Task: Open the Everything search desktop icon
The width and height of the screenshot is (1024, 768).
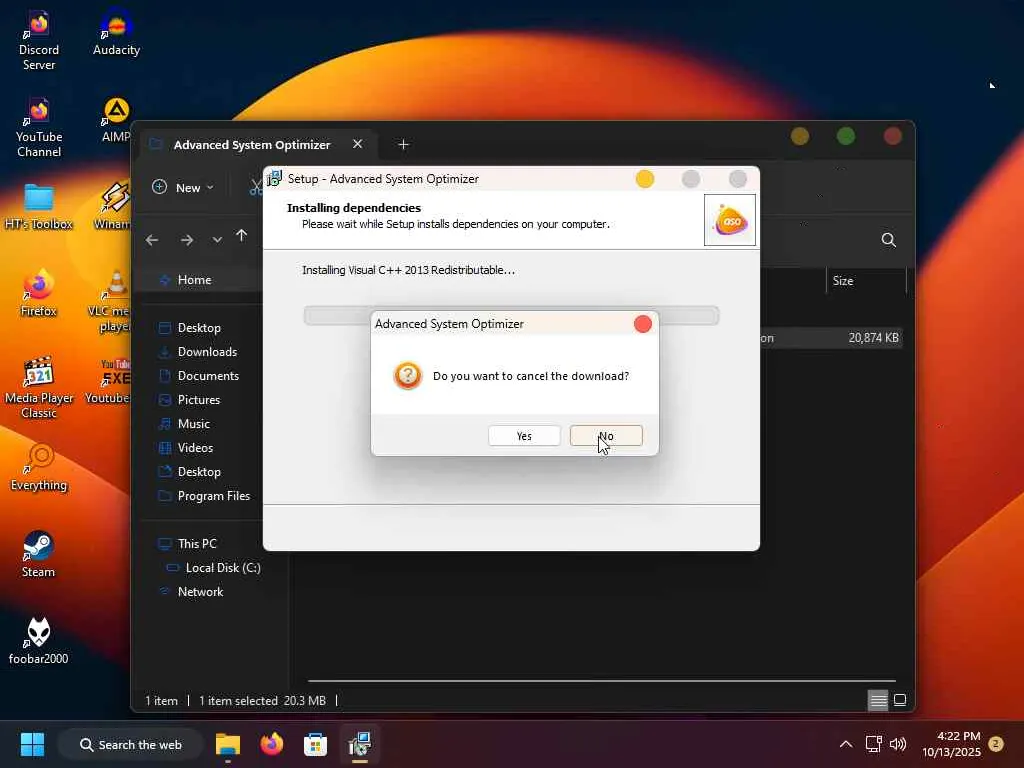Action: 39,468
